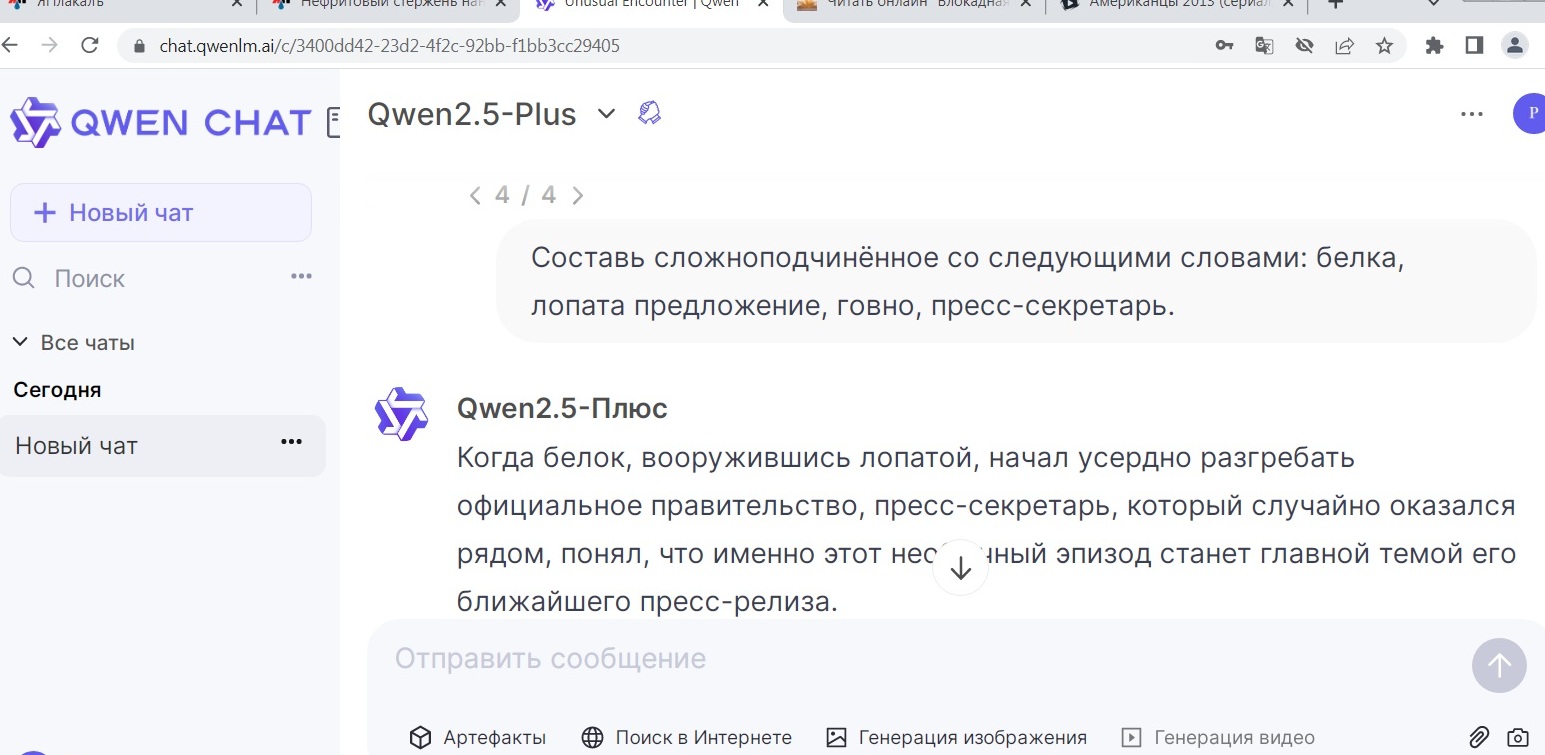
Task: Click the send message arrow button
Action: (x=1499, y=665)
